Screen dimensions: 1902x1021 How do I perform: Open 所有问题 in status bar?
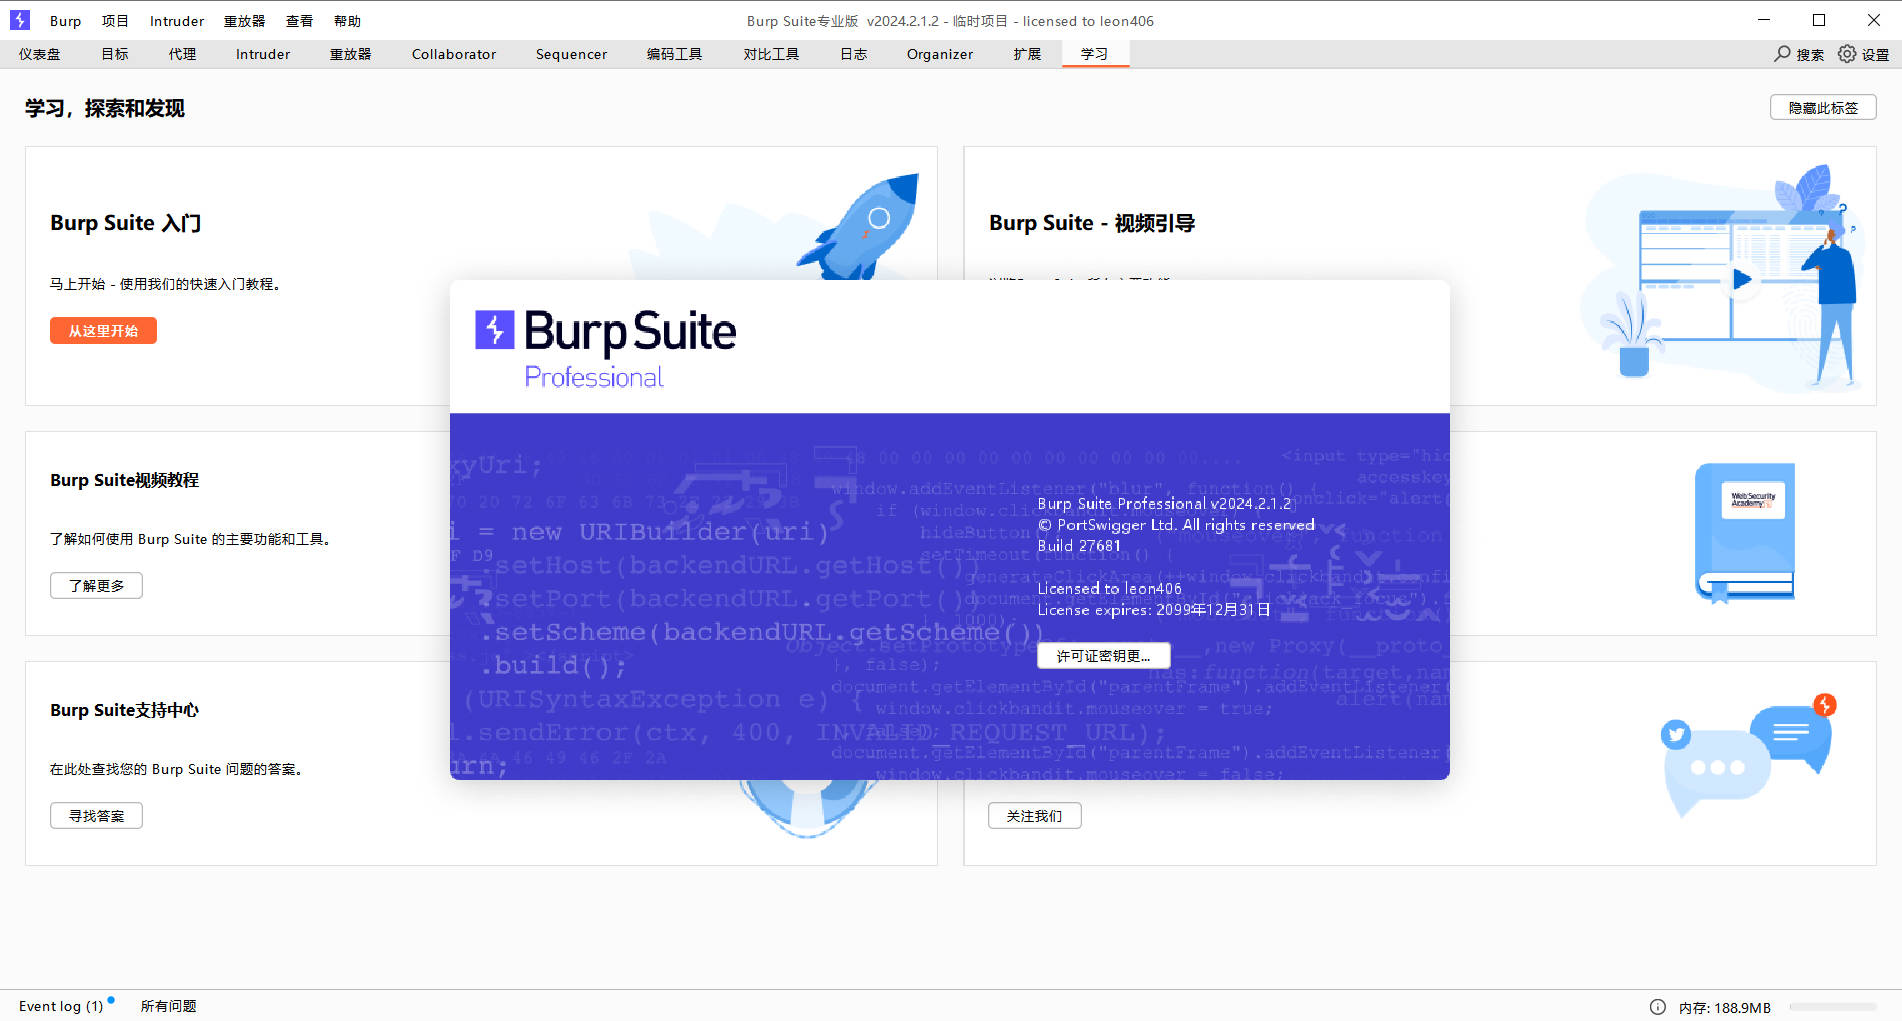click(168, 1007)
